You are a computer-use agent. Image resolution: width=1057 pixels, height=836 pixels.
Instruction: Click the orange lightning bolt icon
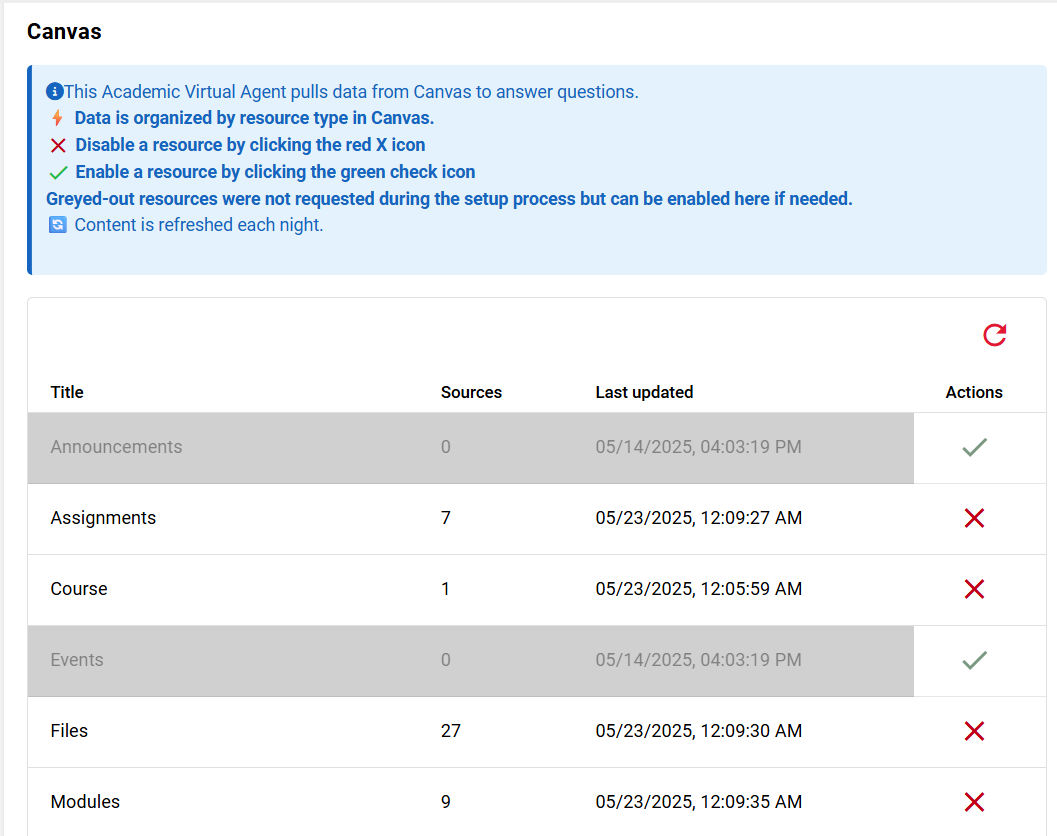tap(57, 118)
